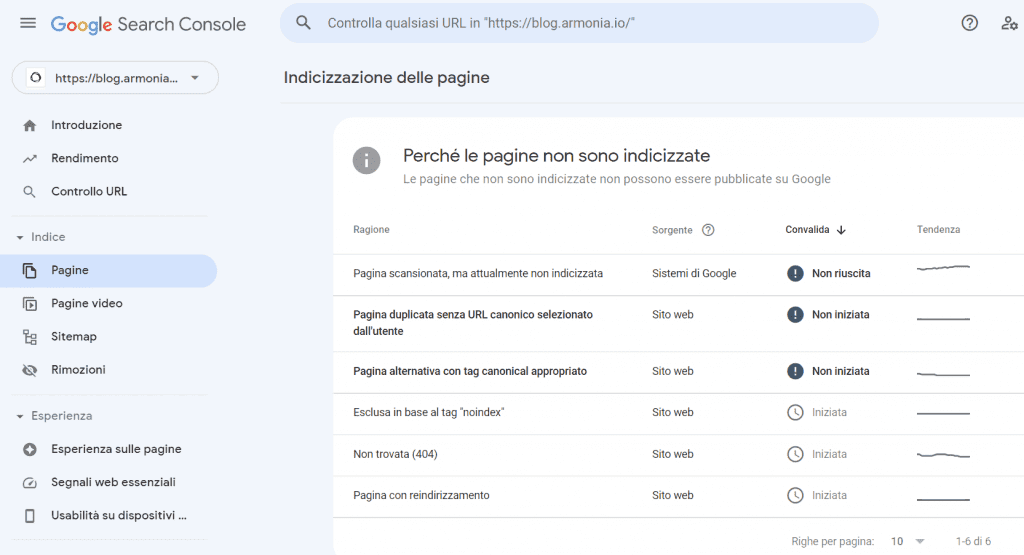Go to Rendimento in sidebar
Screen dimensions: 1024x555
[85, 158]
